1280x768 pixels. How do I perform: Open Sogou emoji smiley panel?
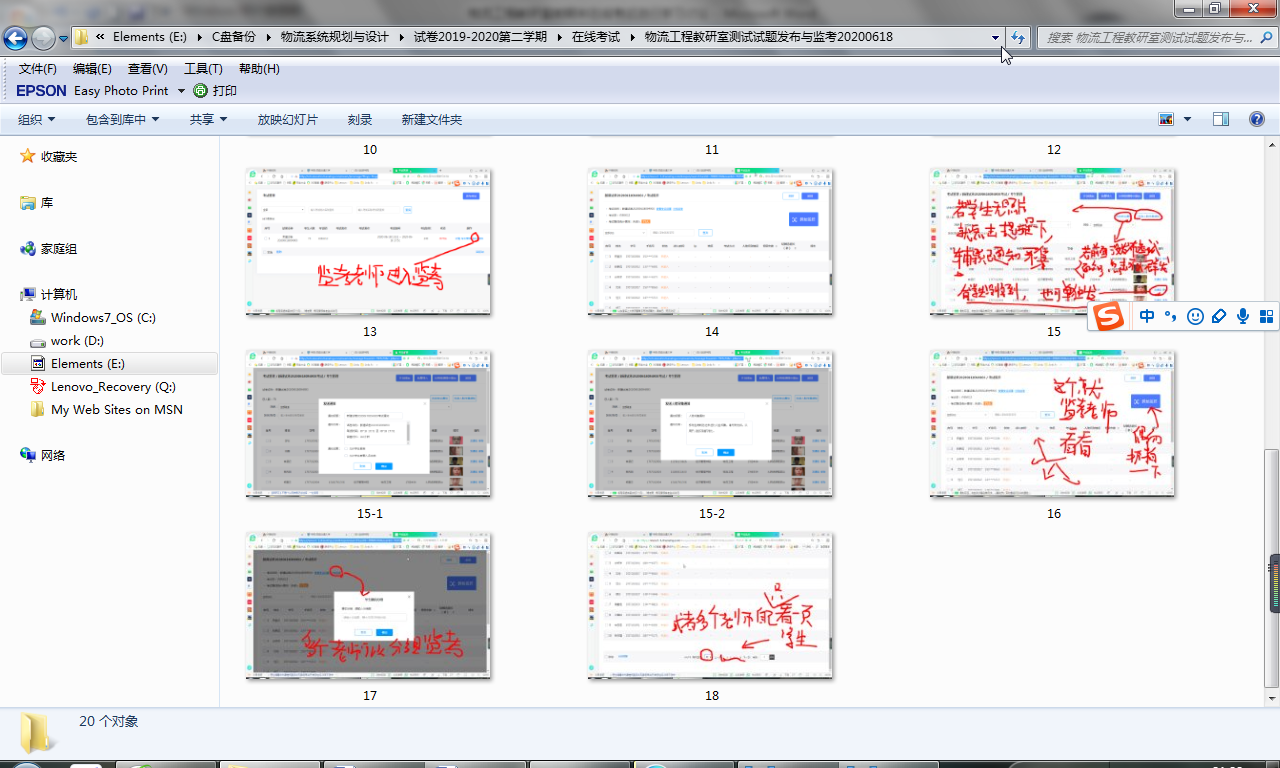pos(1195,317)
